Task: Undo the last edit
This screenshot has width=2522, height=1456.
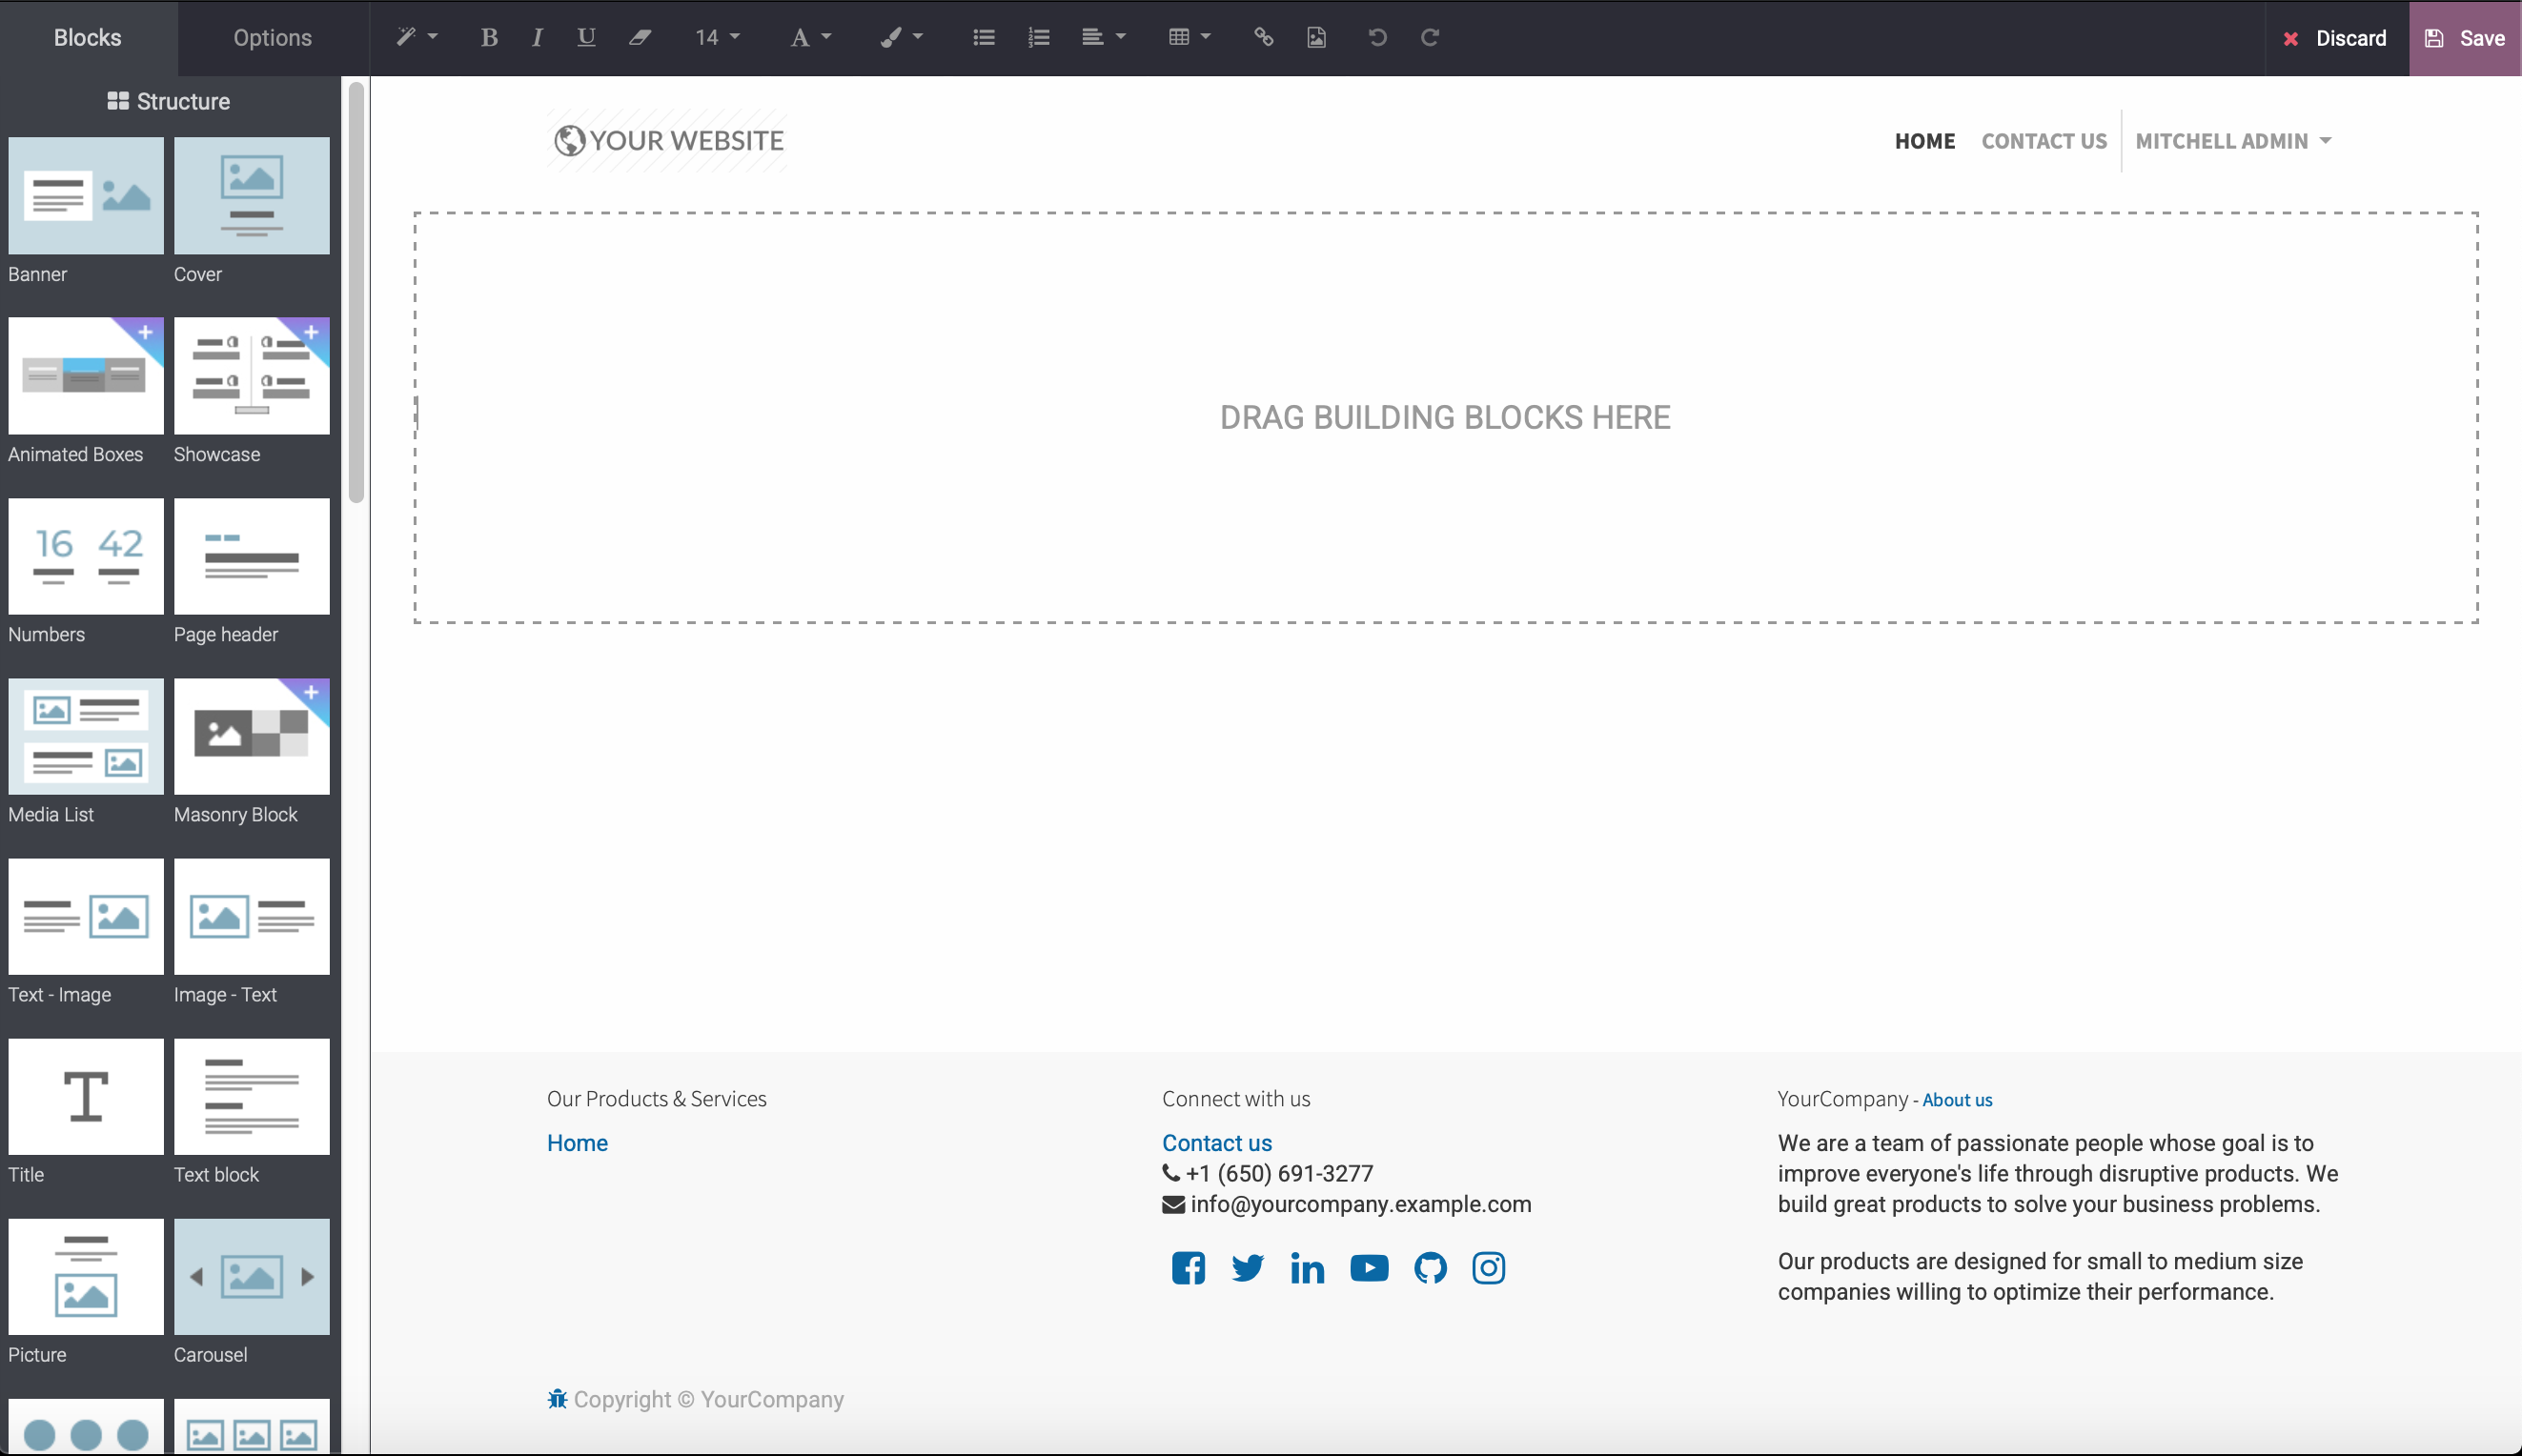Action: (x=1377, y=38)
